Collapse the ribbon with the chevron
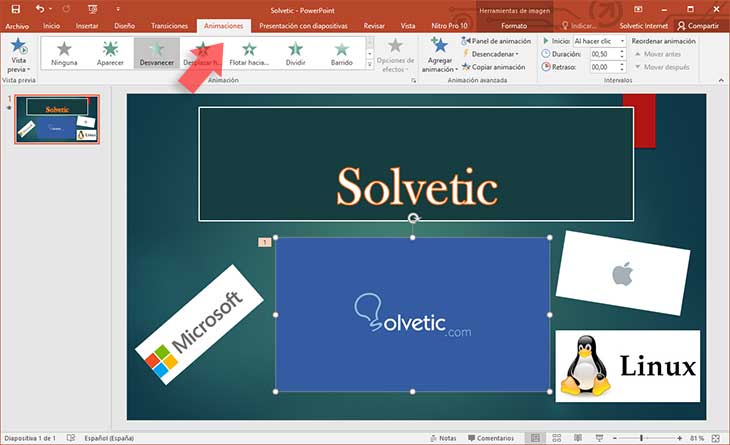The height and width of the screenshot is (445, 730). (x=721, y=81)
